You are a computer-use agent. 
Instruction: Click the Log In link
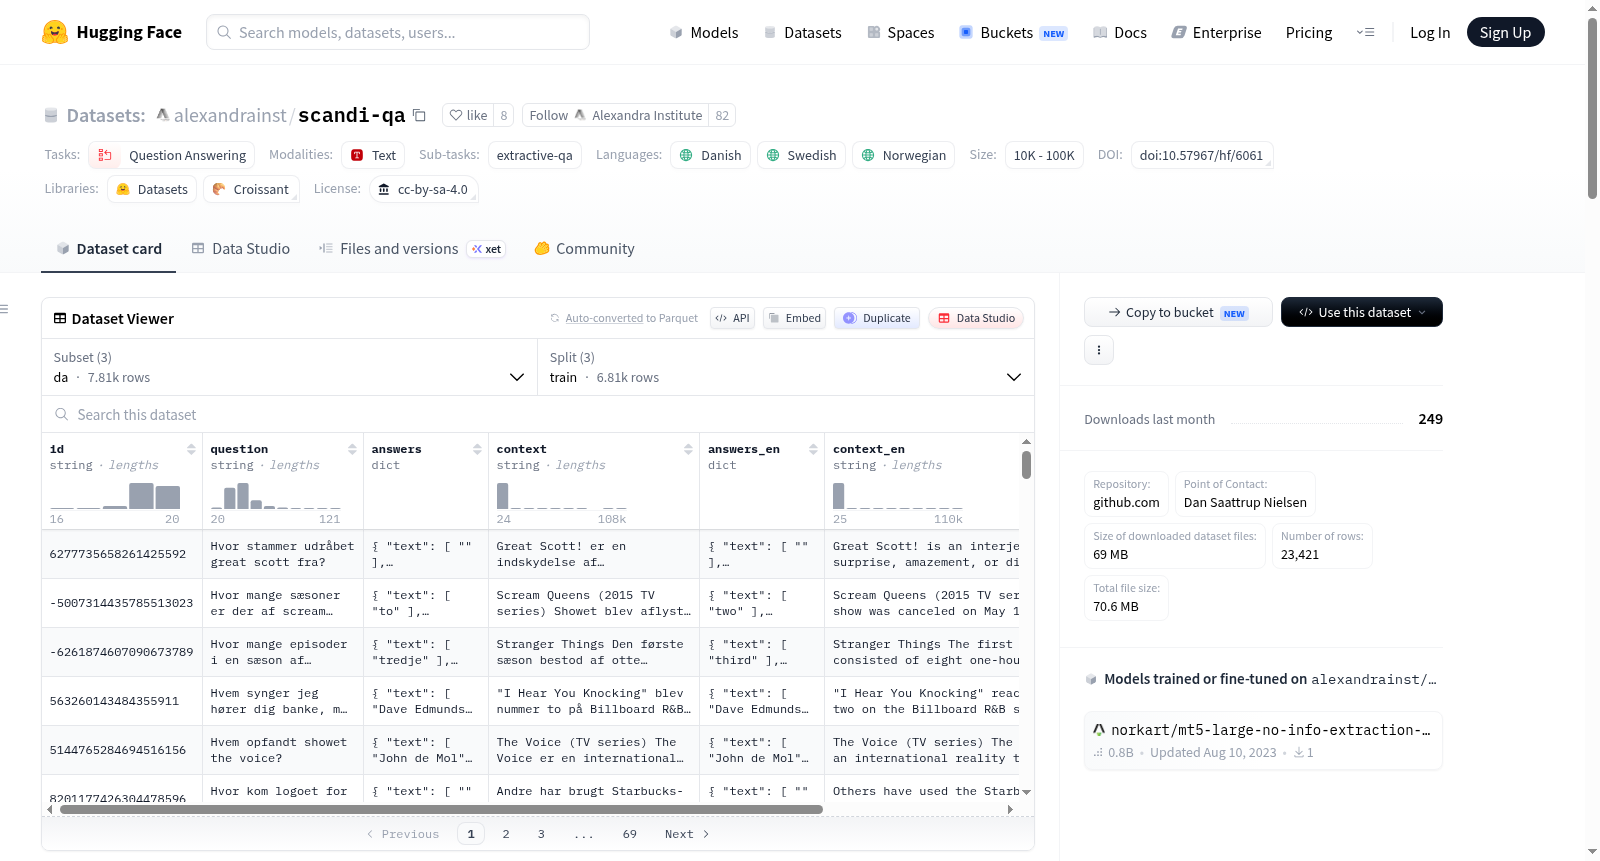[1430, 32]
